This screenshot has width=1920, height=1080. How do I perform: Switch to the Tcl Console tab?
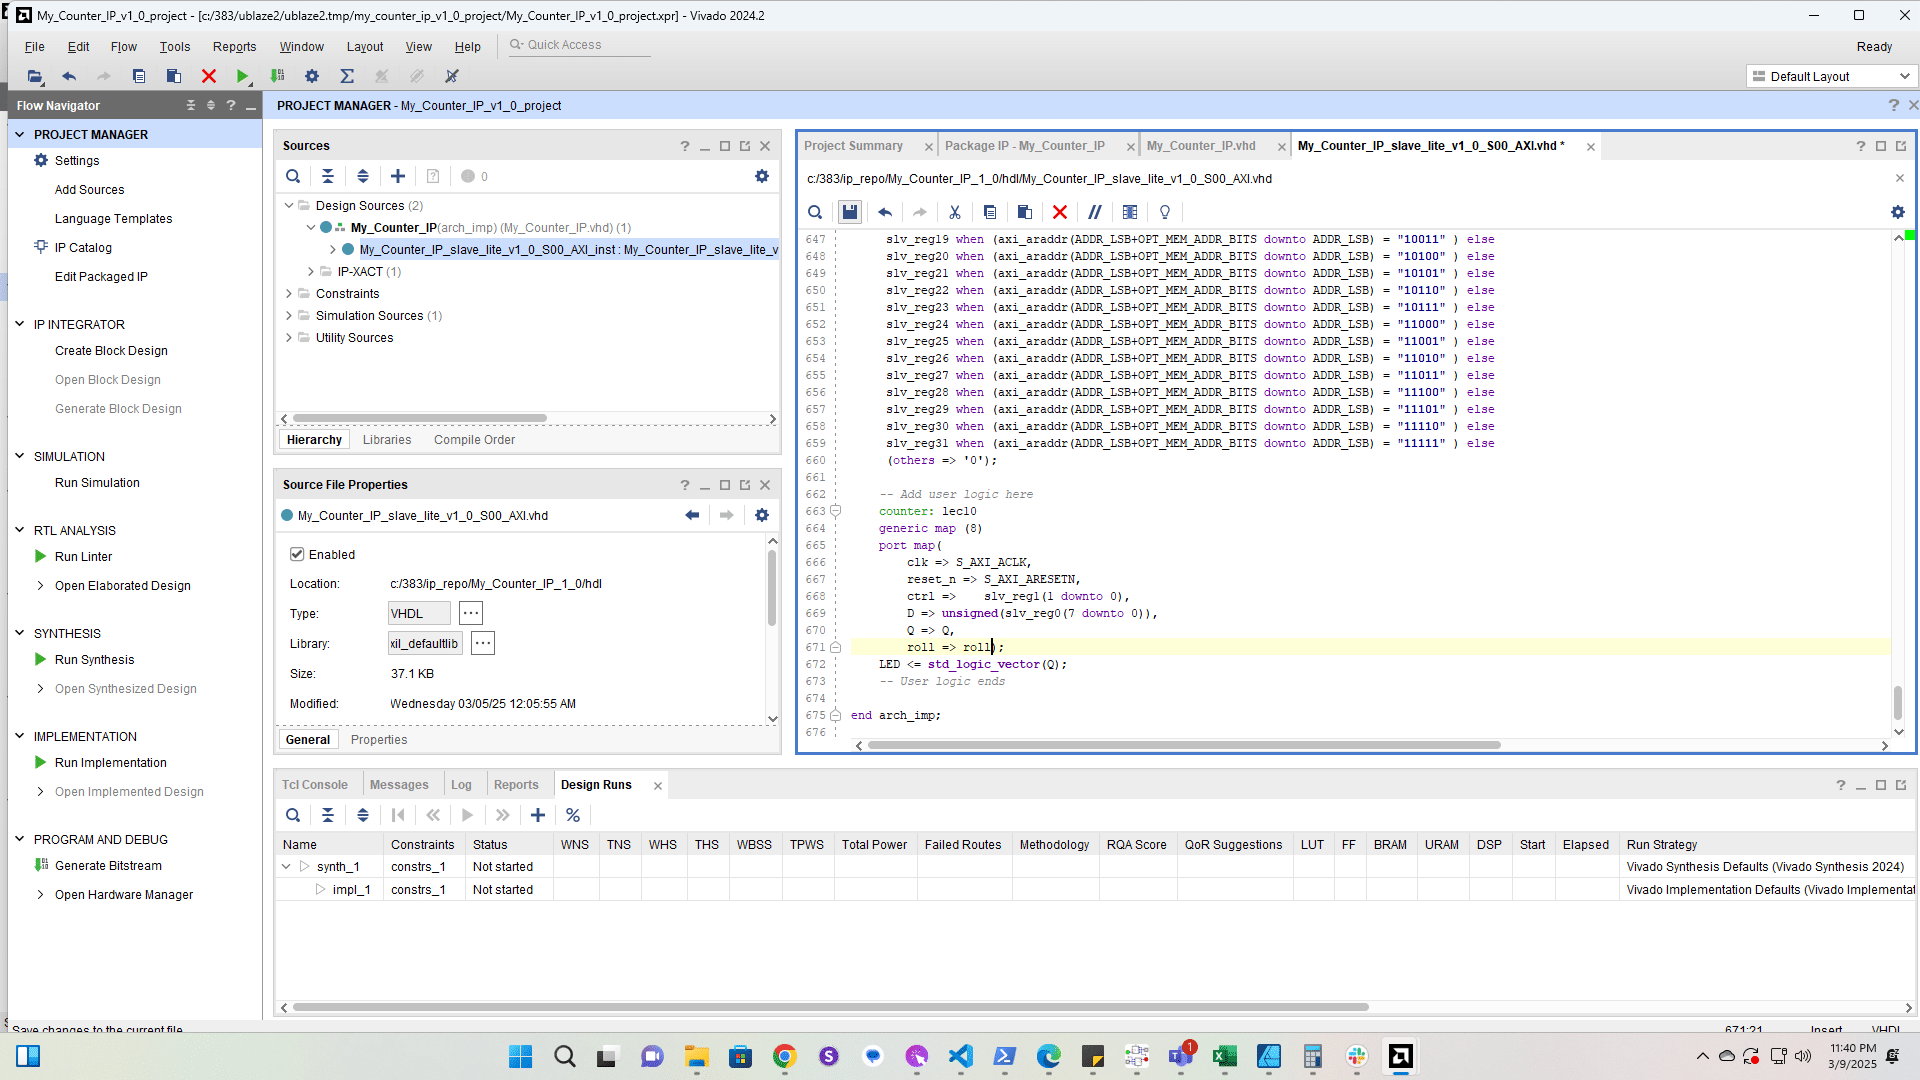coord(314,785)
